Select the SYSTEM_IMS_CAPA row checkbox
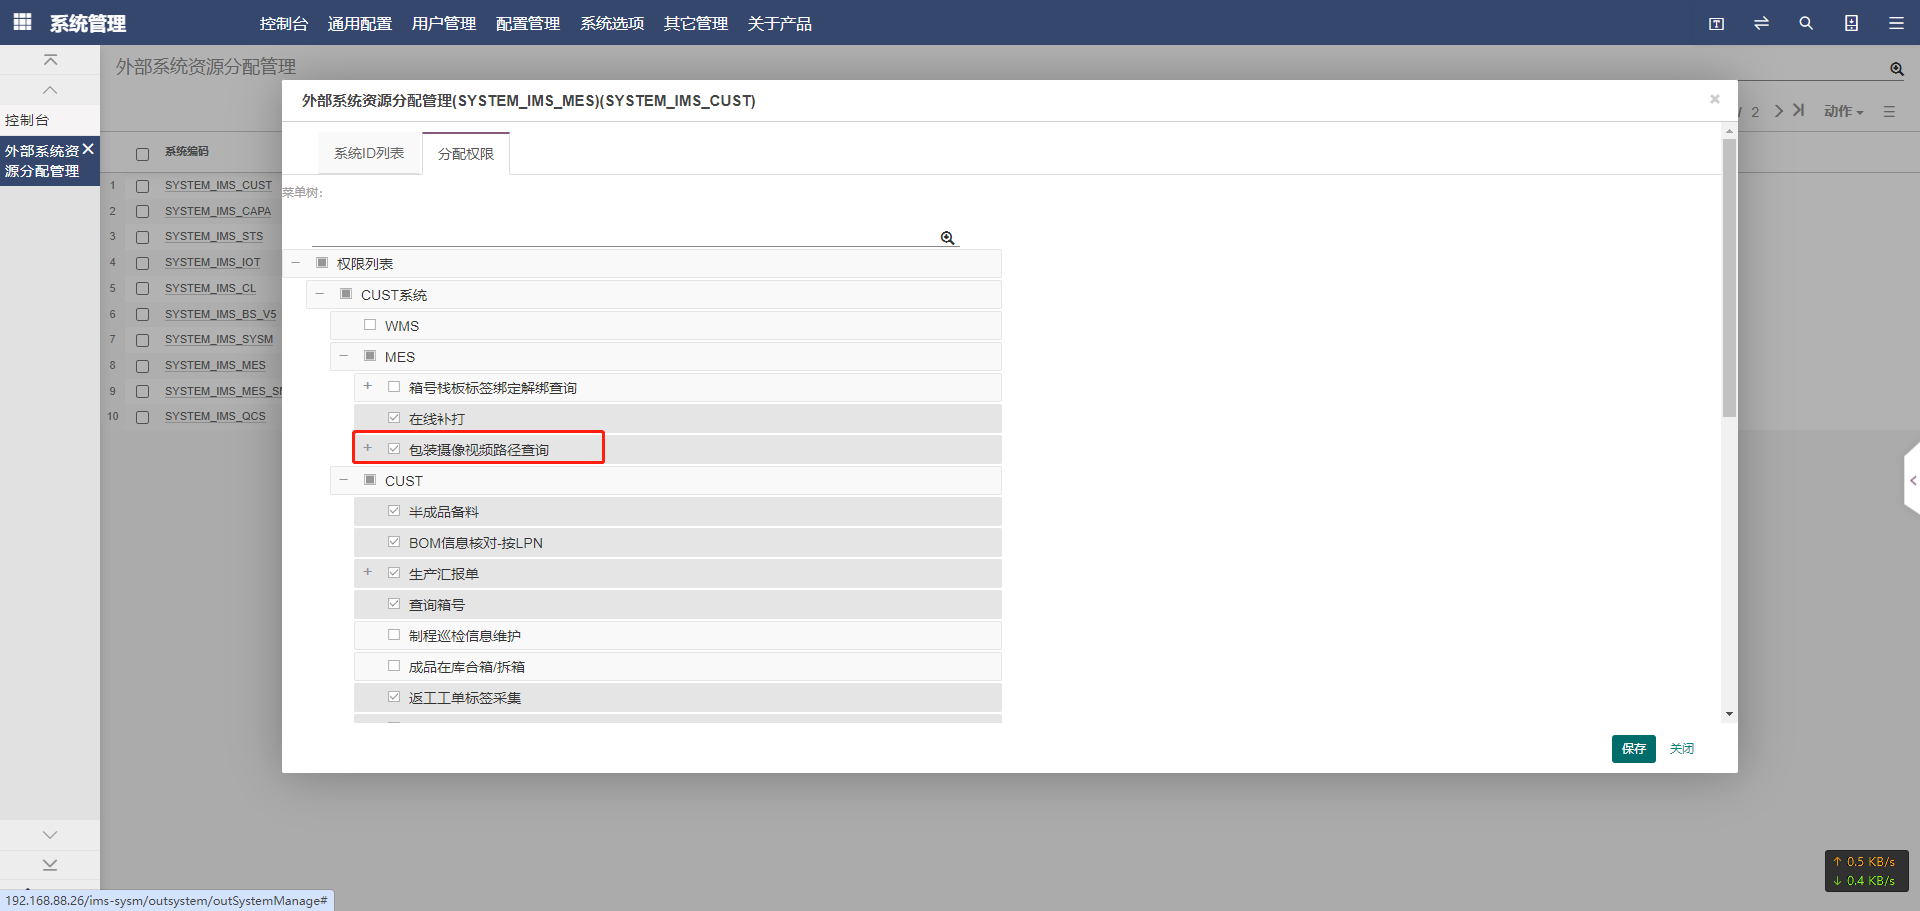 (142, 211)
